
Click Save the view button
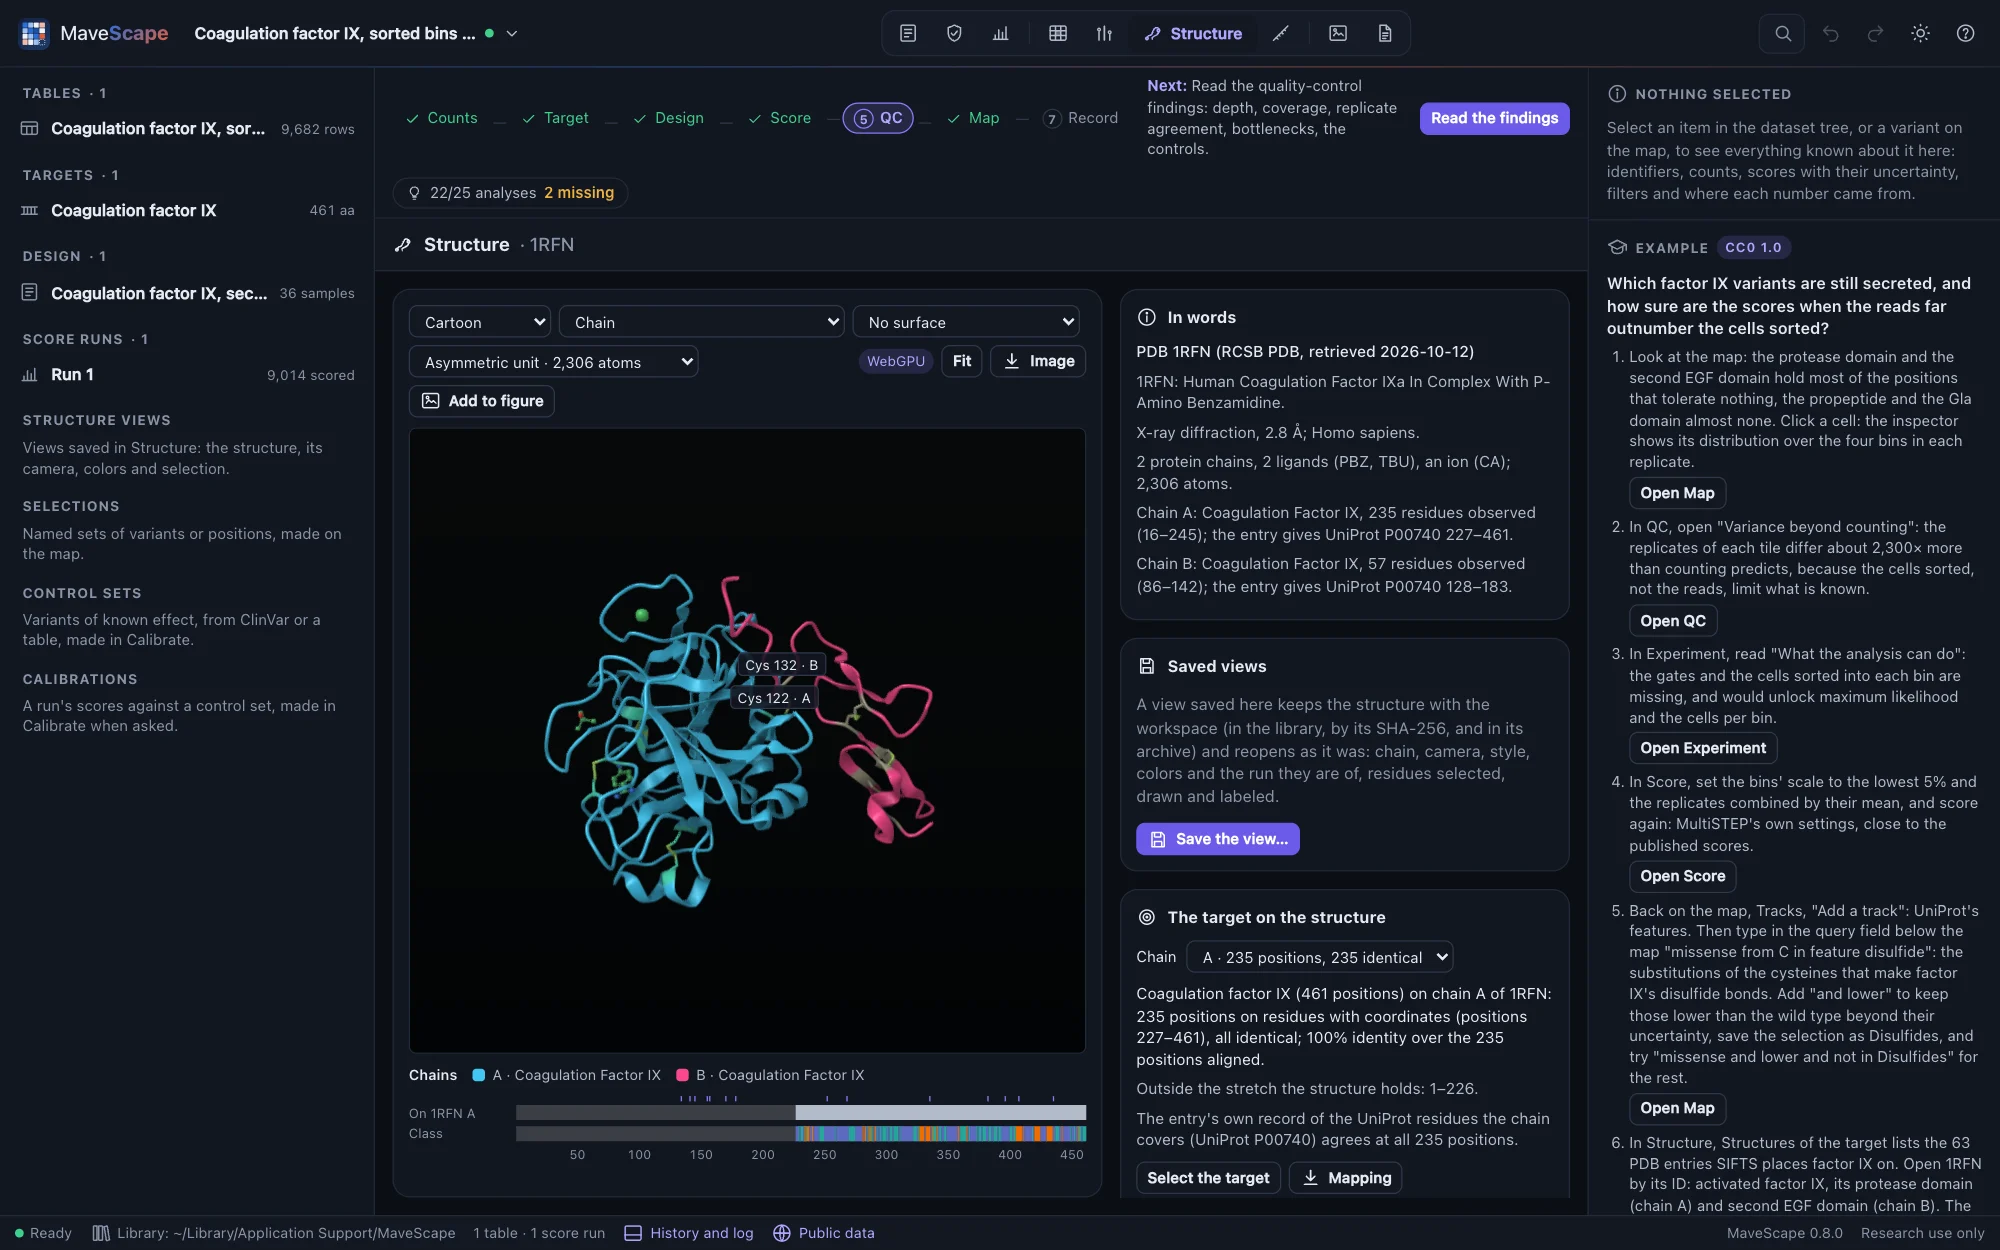click(1218, 839)
